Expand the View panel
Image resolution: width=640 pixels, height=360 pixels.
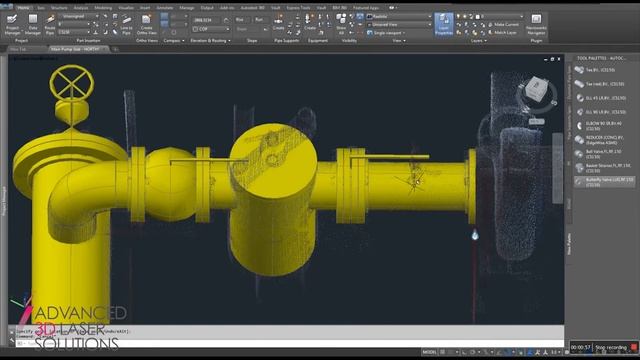coord(399,41)
